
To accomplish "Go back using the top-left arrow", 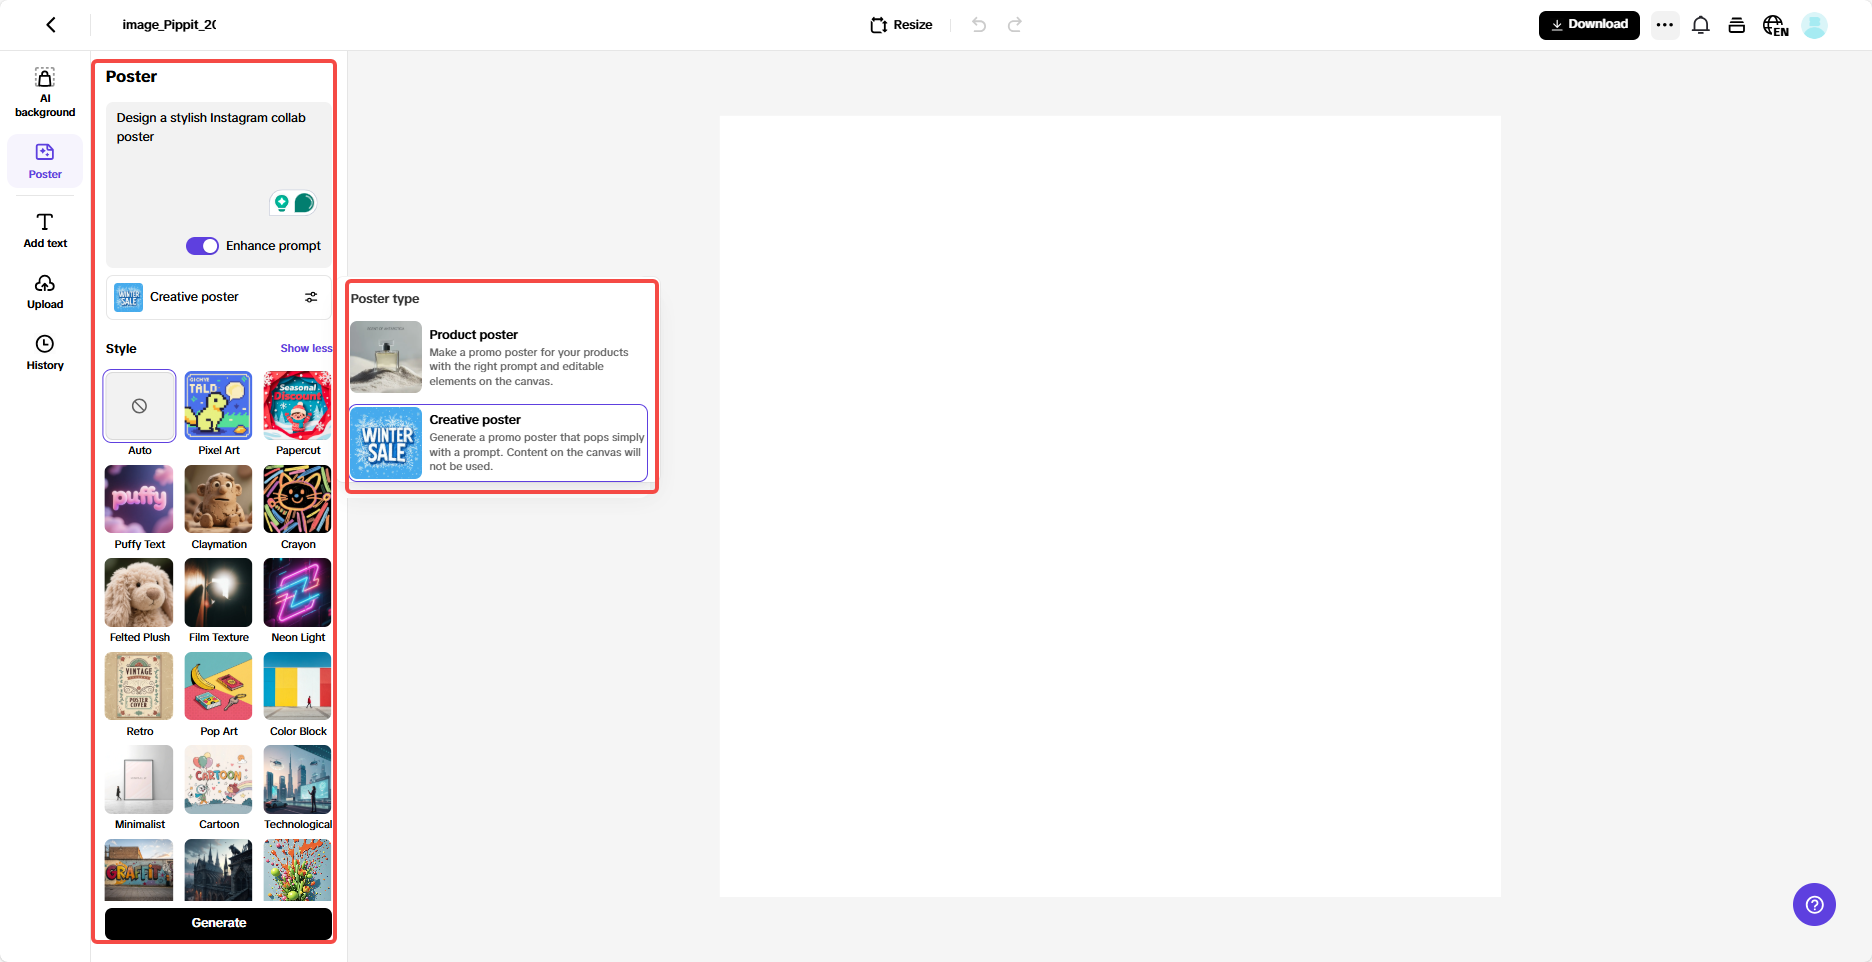I will tap(51, 25).
